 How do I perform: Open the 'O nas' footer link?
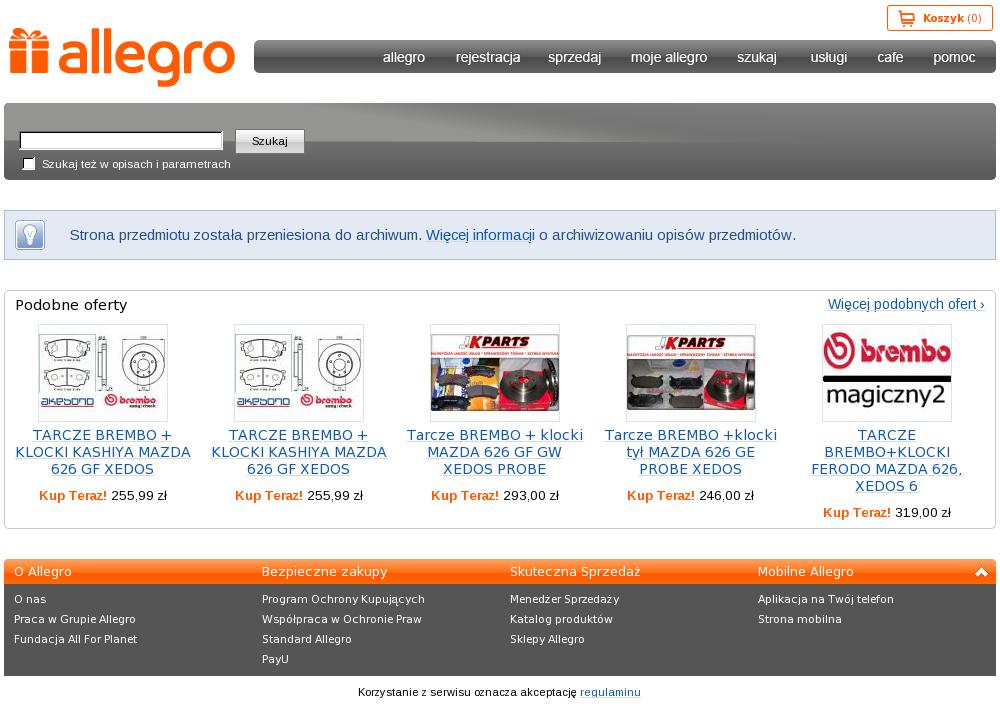click(30, 599)
